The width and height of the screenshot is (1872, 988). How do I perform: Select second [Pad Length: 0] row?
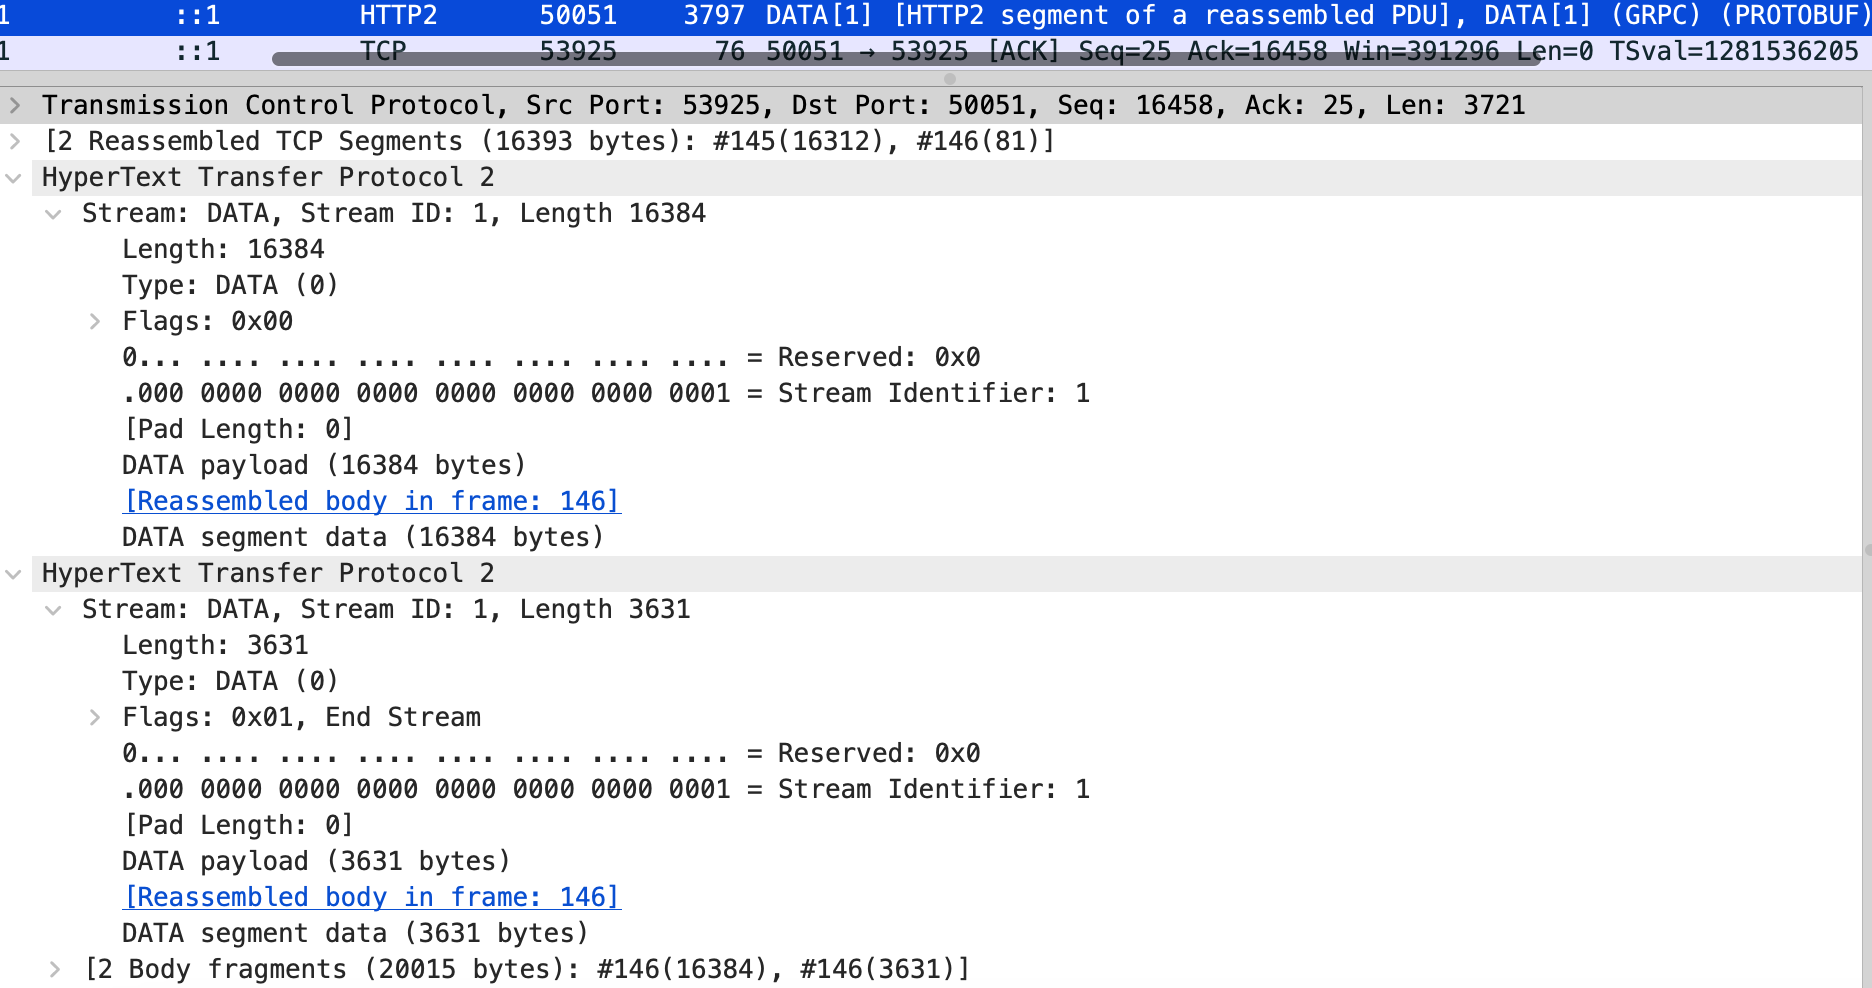coord(238,825)
